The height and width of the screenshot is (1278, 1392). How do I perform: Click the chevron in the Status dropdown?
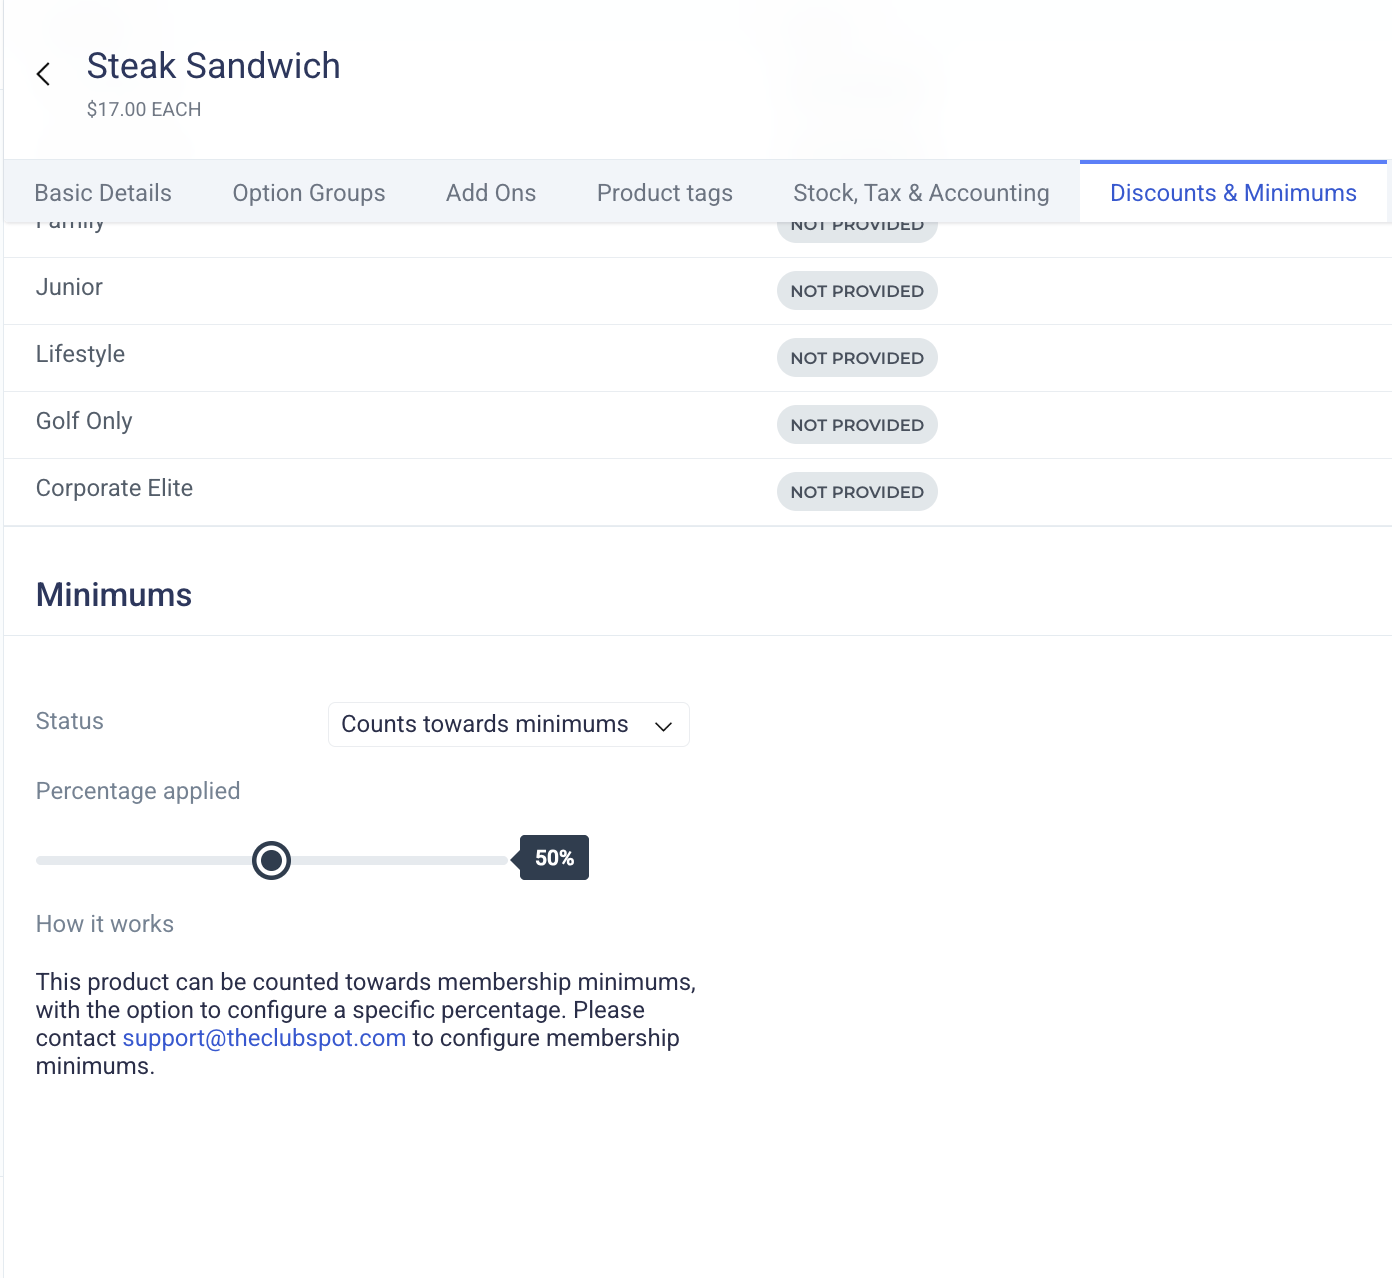663,726
